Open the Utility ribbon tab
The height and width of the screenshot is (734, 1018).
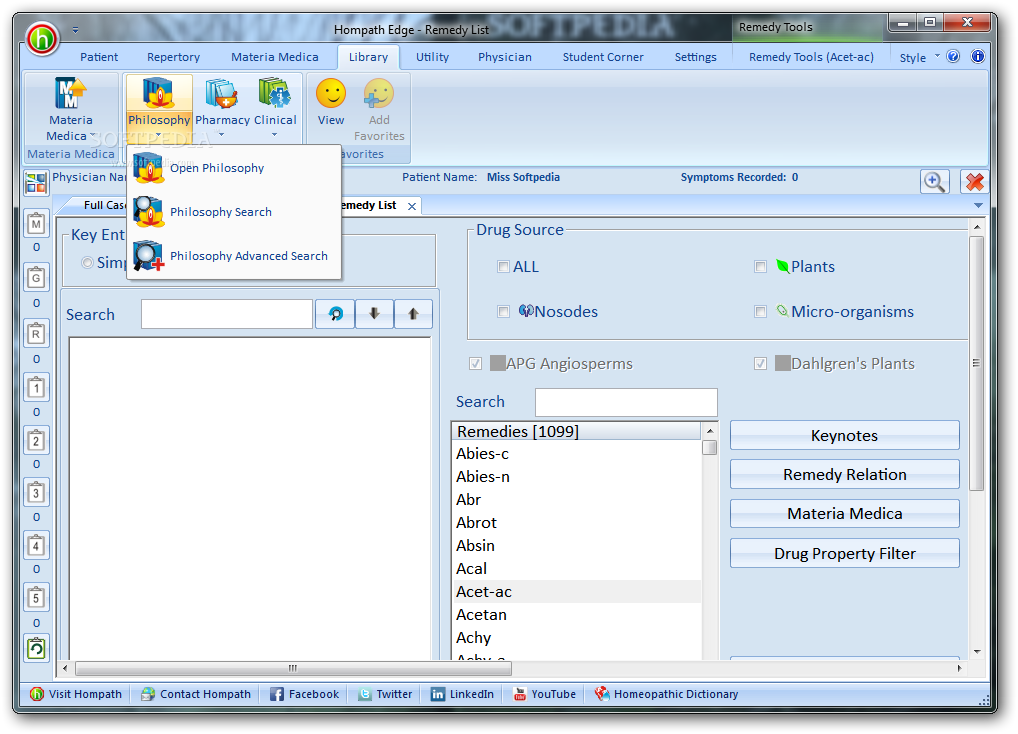432,57
